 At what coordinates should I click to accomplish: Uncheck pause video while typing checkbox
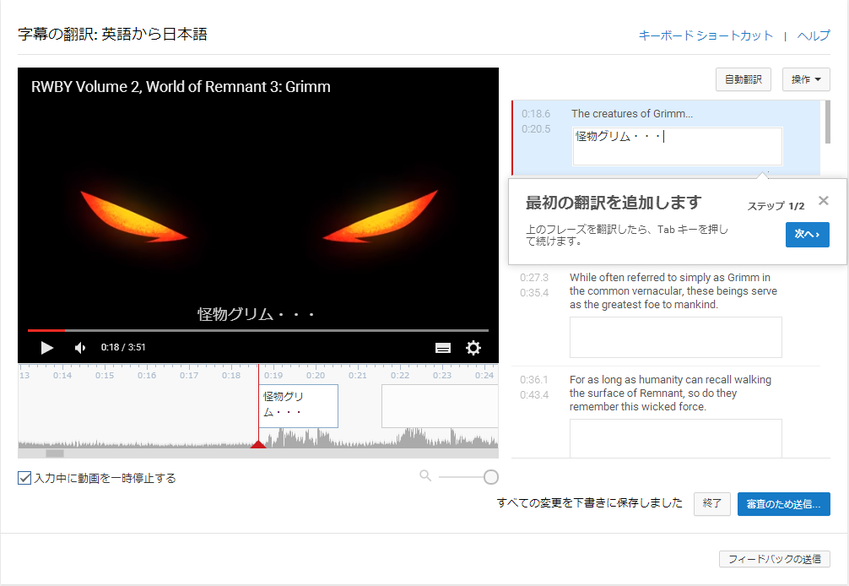[x=24, y=478]
